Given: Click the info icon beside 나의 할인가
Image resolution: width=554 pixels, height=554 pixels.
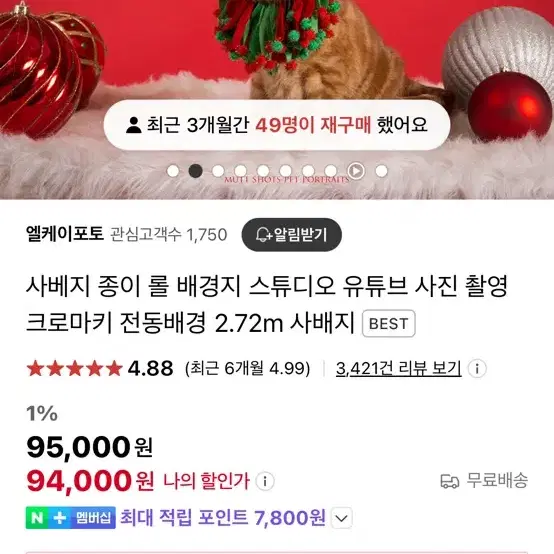Looking at the screenshot, I should point(265,481).
